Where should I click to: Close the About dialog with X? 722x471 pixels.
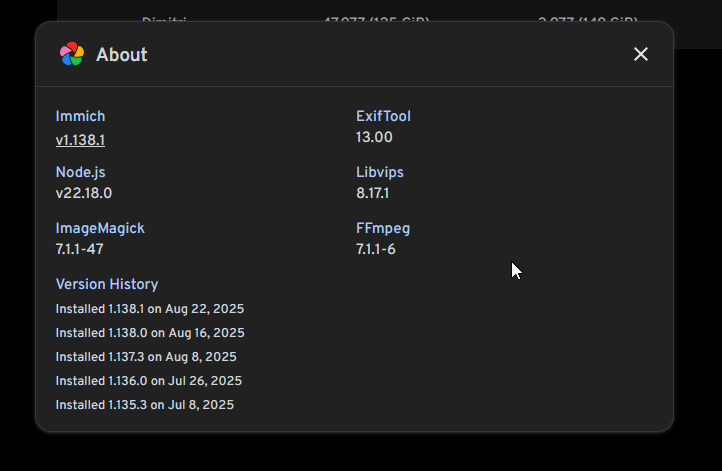click(x=640, y=54)
